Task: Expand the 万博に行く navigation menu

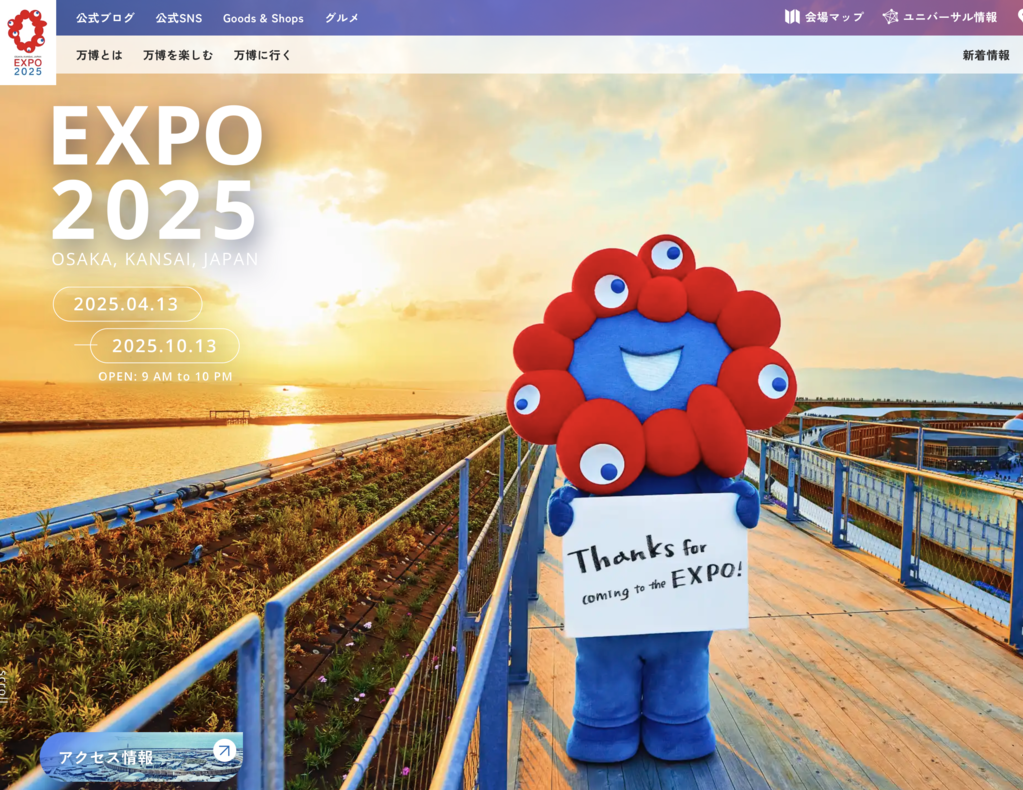Action: coord(262,55)
